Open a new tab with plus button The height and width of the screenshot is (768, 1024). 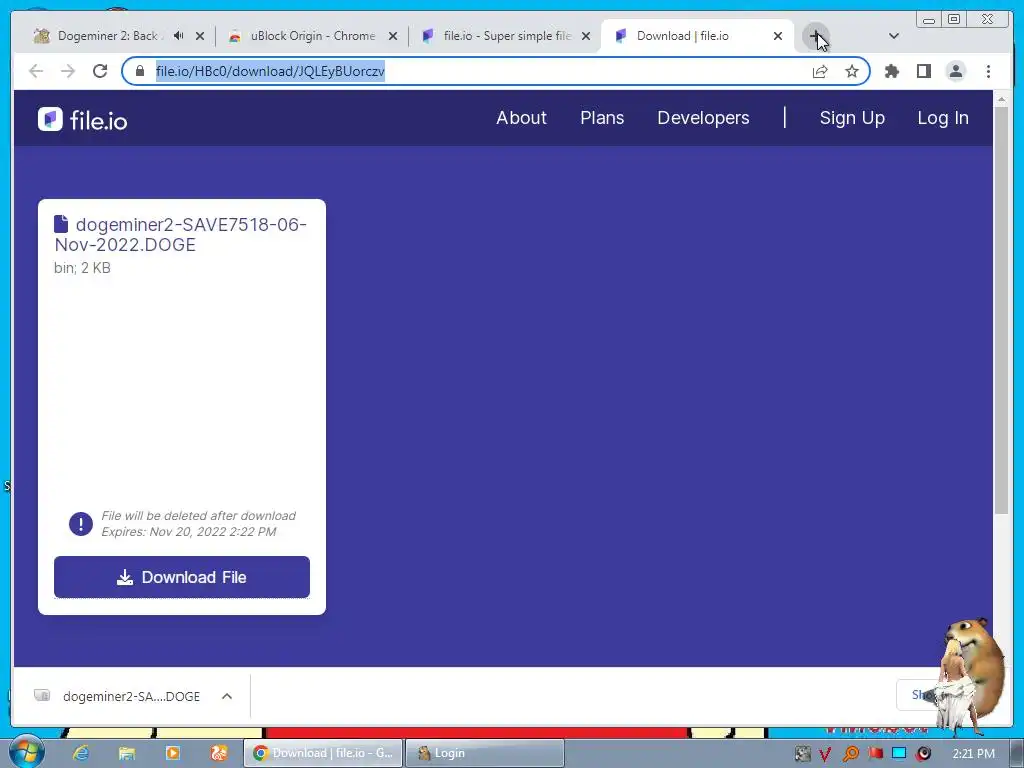click(816, 36)
